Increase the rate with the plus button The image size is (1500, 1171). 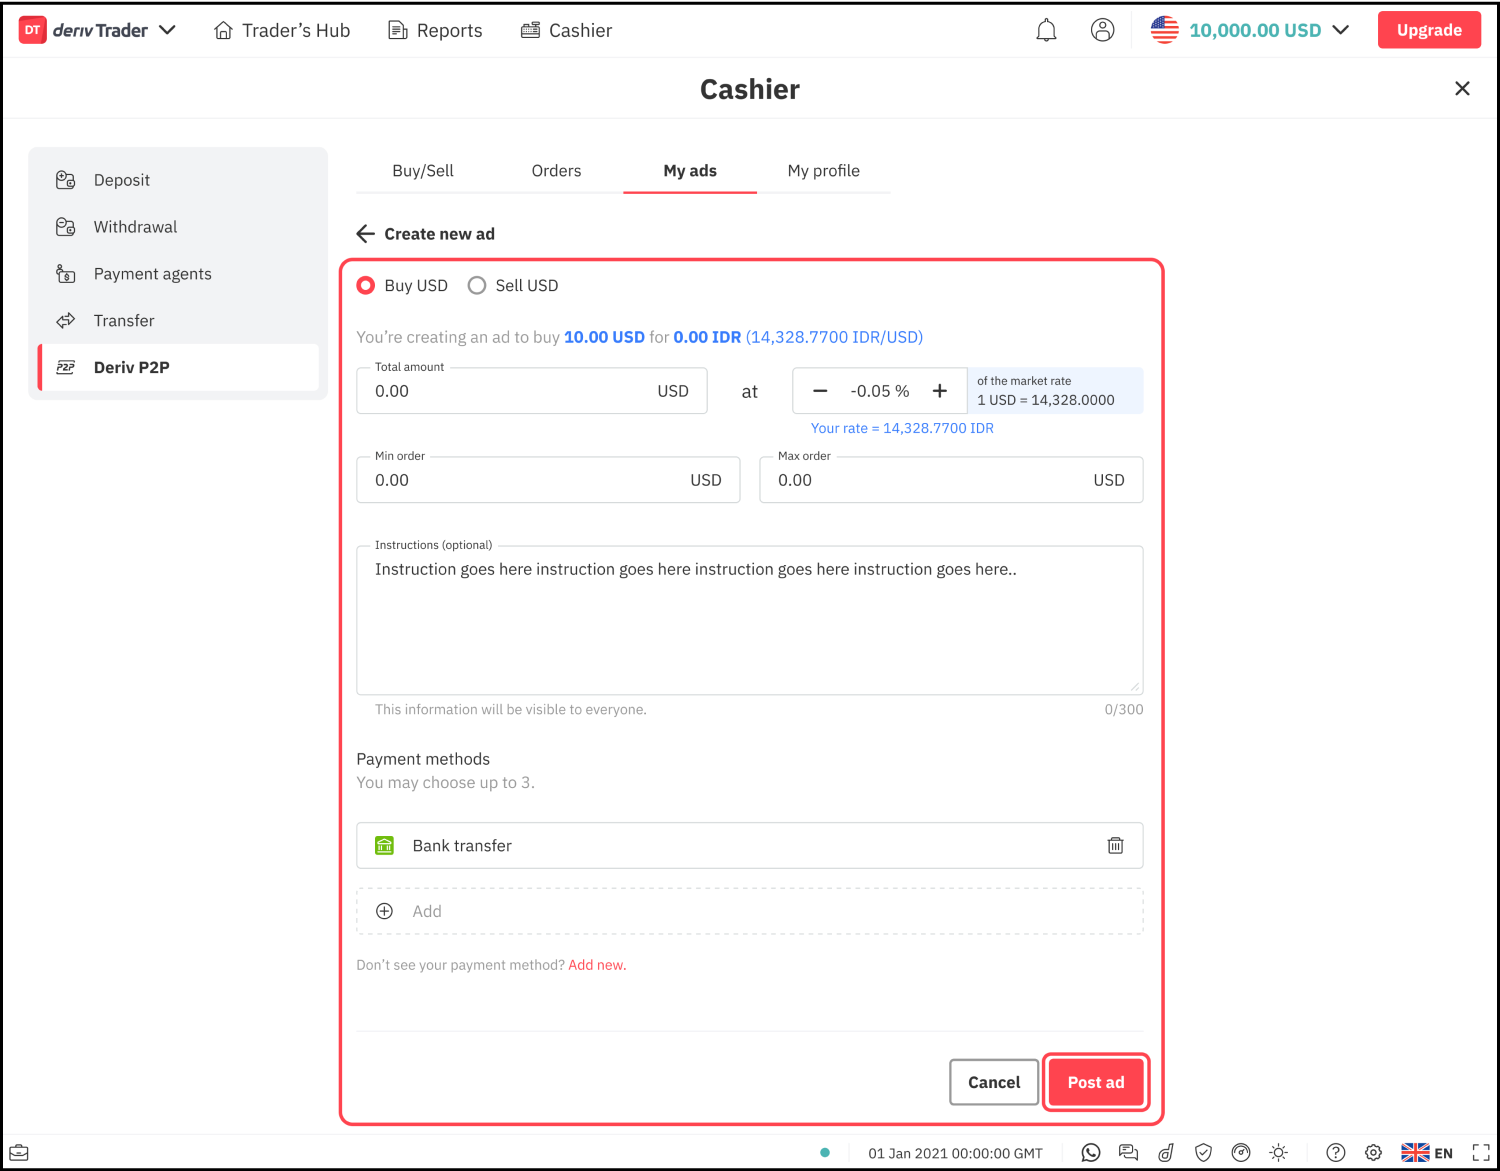click(940, 391)
